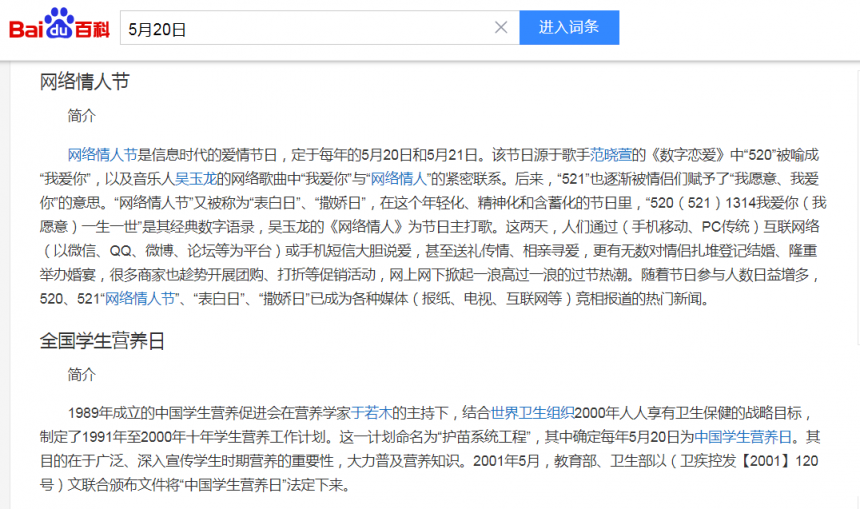Click 简介 subheading under 网络情人节
Screen dimensions: 860x509
[x=82, y=116]
